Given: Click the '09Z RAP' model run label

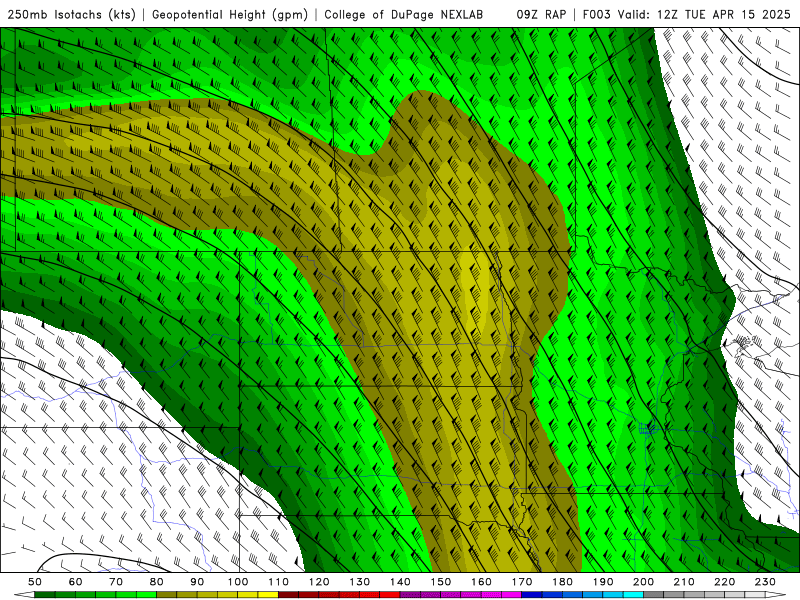Looking at the screenshot, I should (541, 14).
